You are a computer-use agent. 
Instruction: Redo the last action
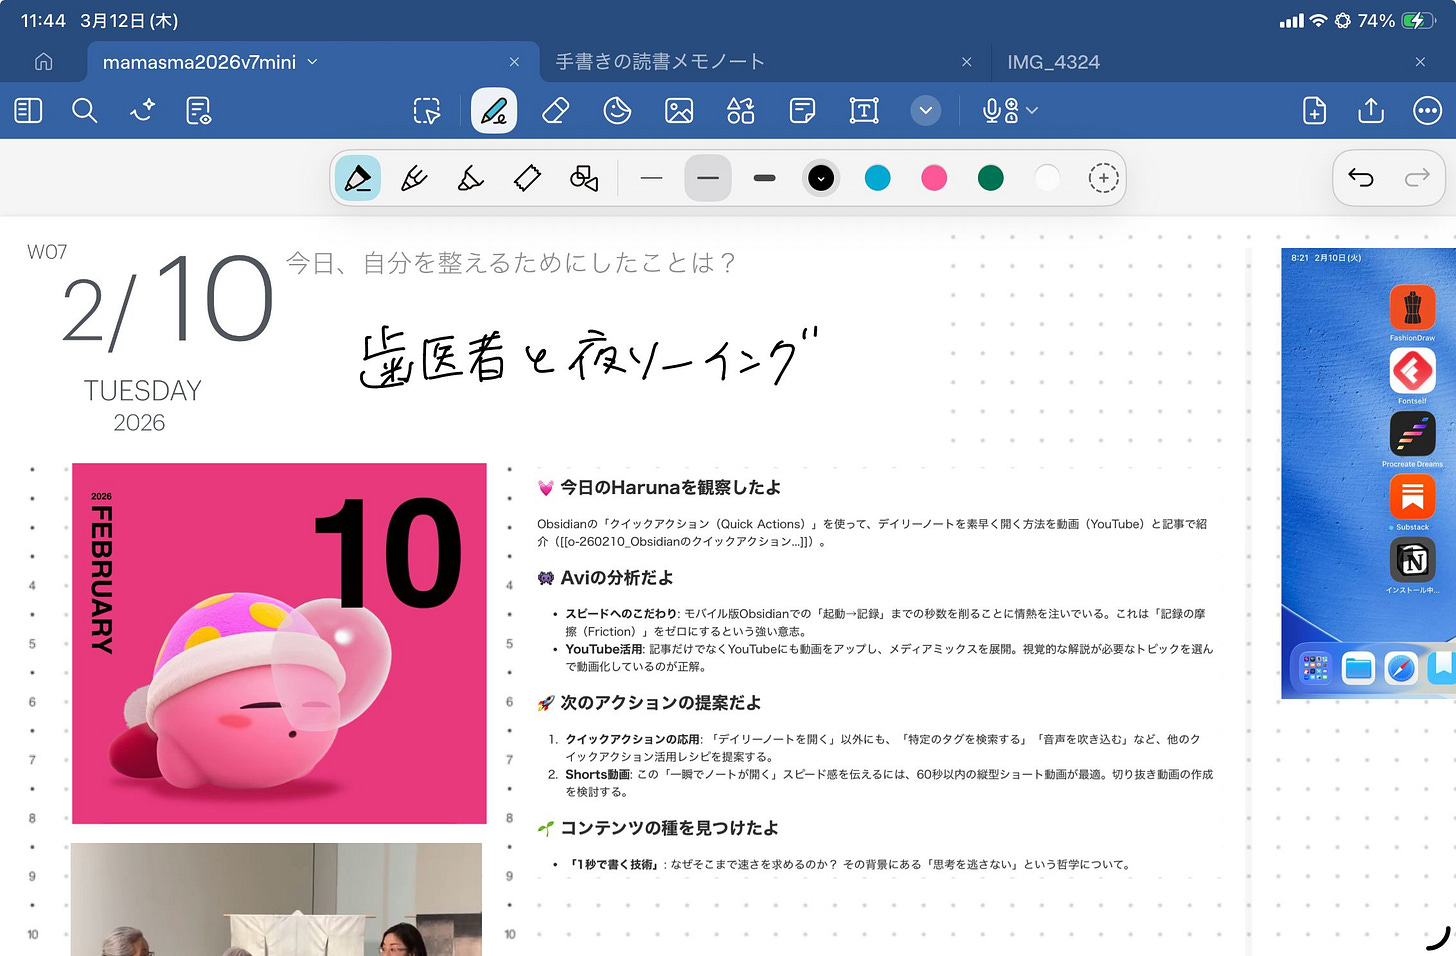coord(1417,178)
